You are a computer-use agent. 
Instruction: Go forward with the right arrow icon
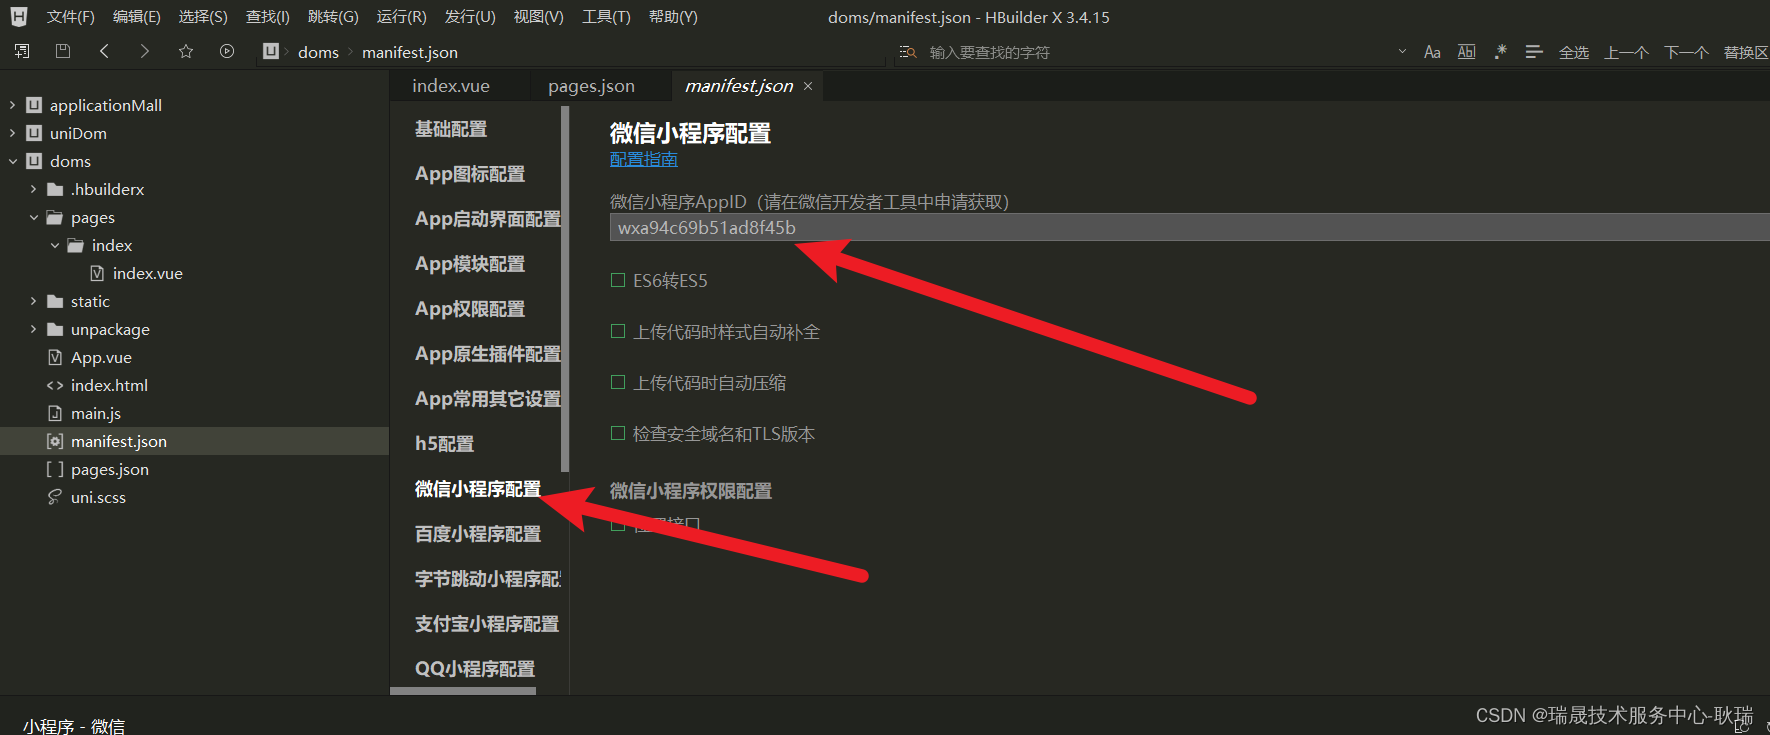click(x=145, y=51)
